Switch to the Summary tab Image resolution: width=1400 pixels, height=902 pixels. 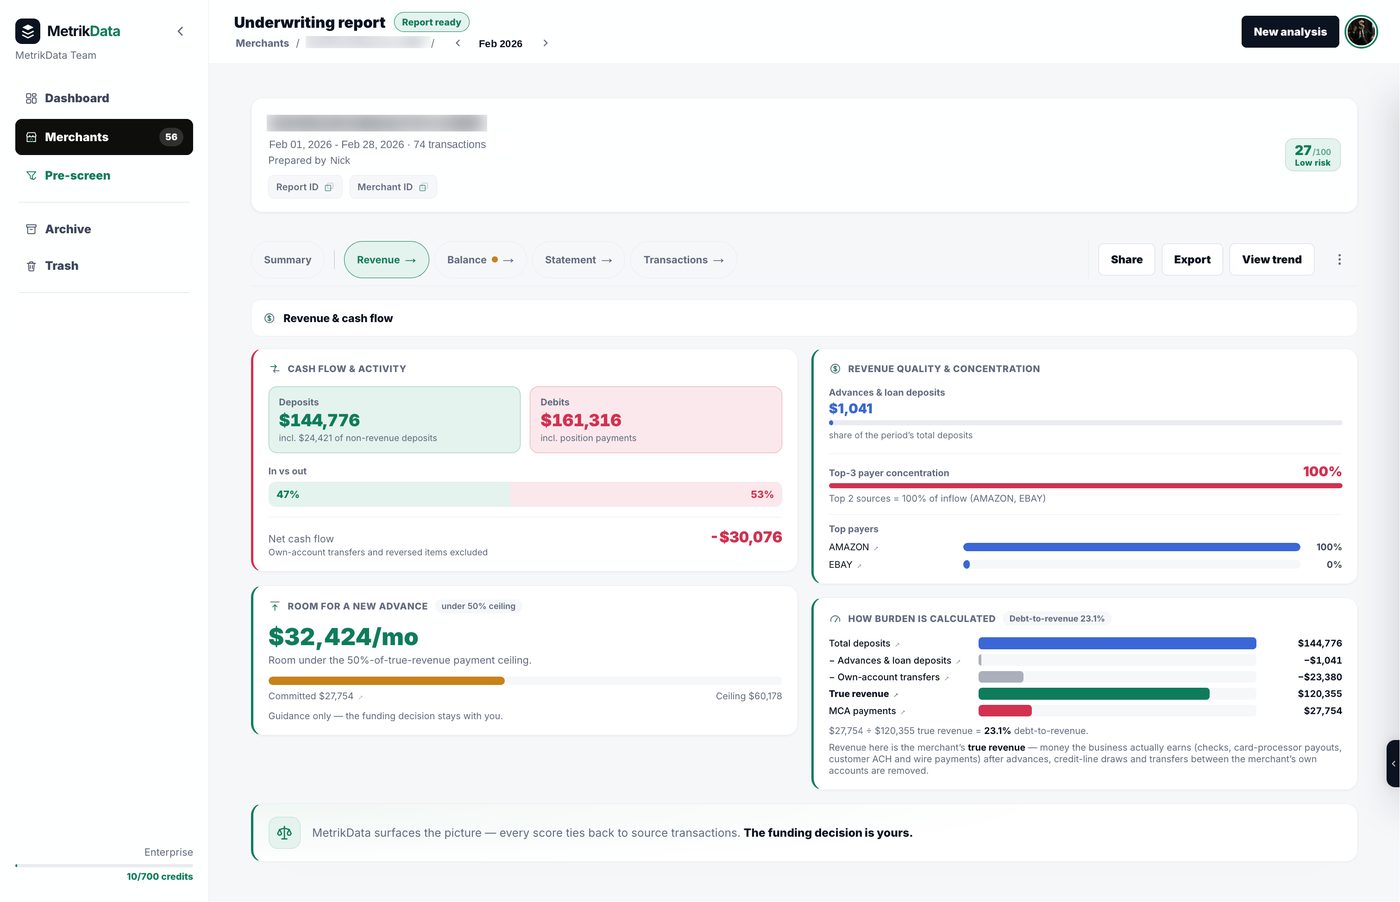point(287,260)
